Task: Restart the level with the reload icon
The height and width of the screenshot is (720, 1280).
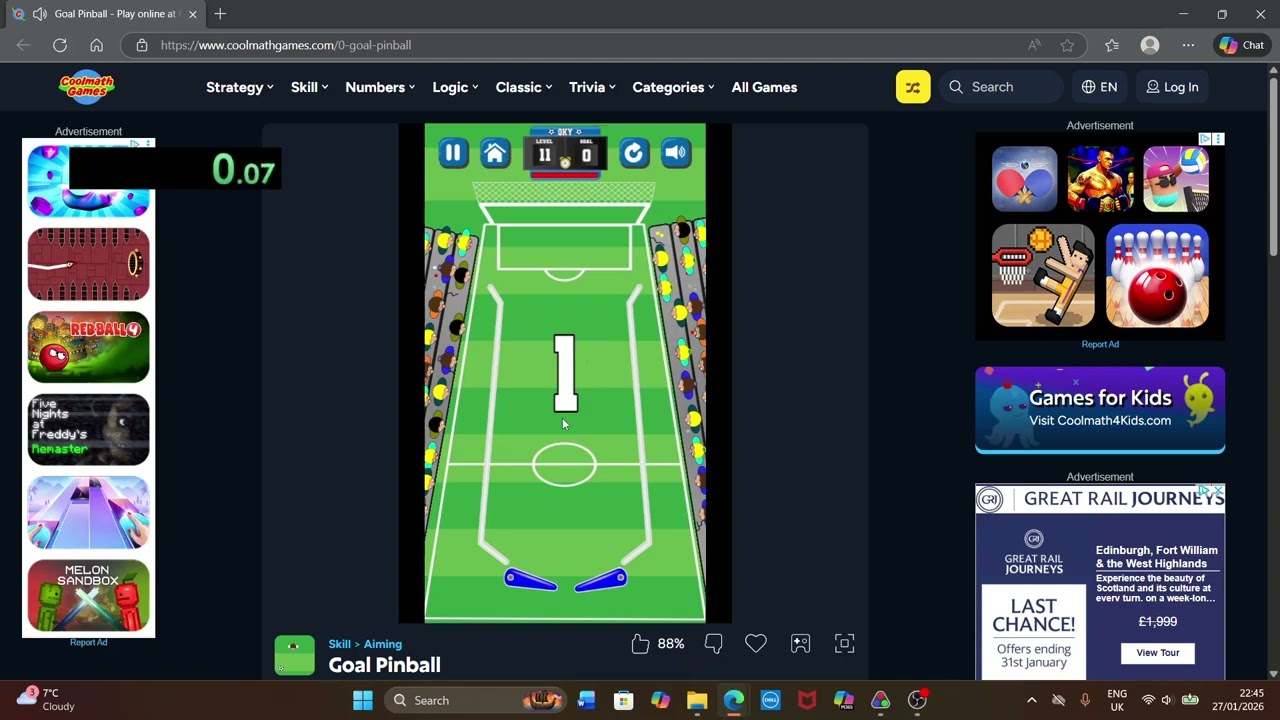Action: [x=633, y=153]
